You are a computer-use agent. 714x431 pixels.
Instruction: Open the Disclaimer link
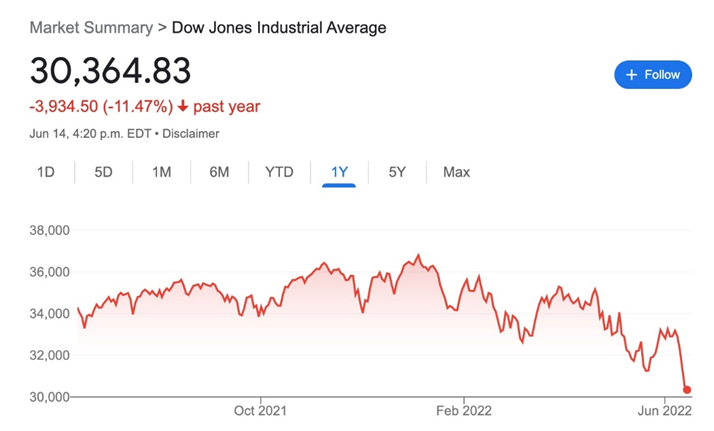(190, 133)
